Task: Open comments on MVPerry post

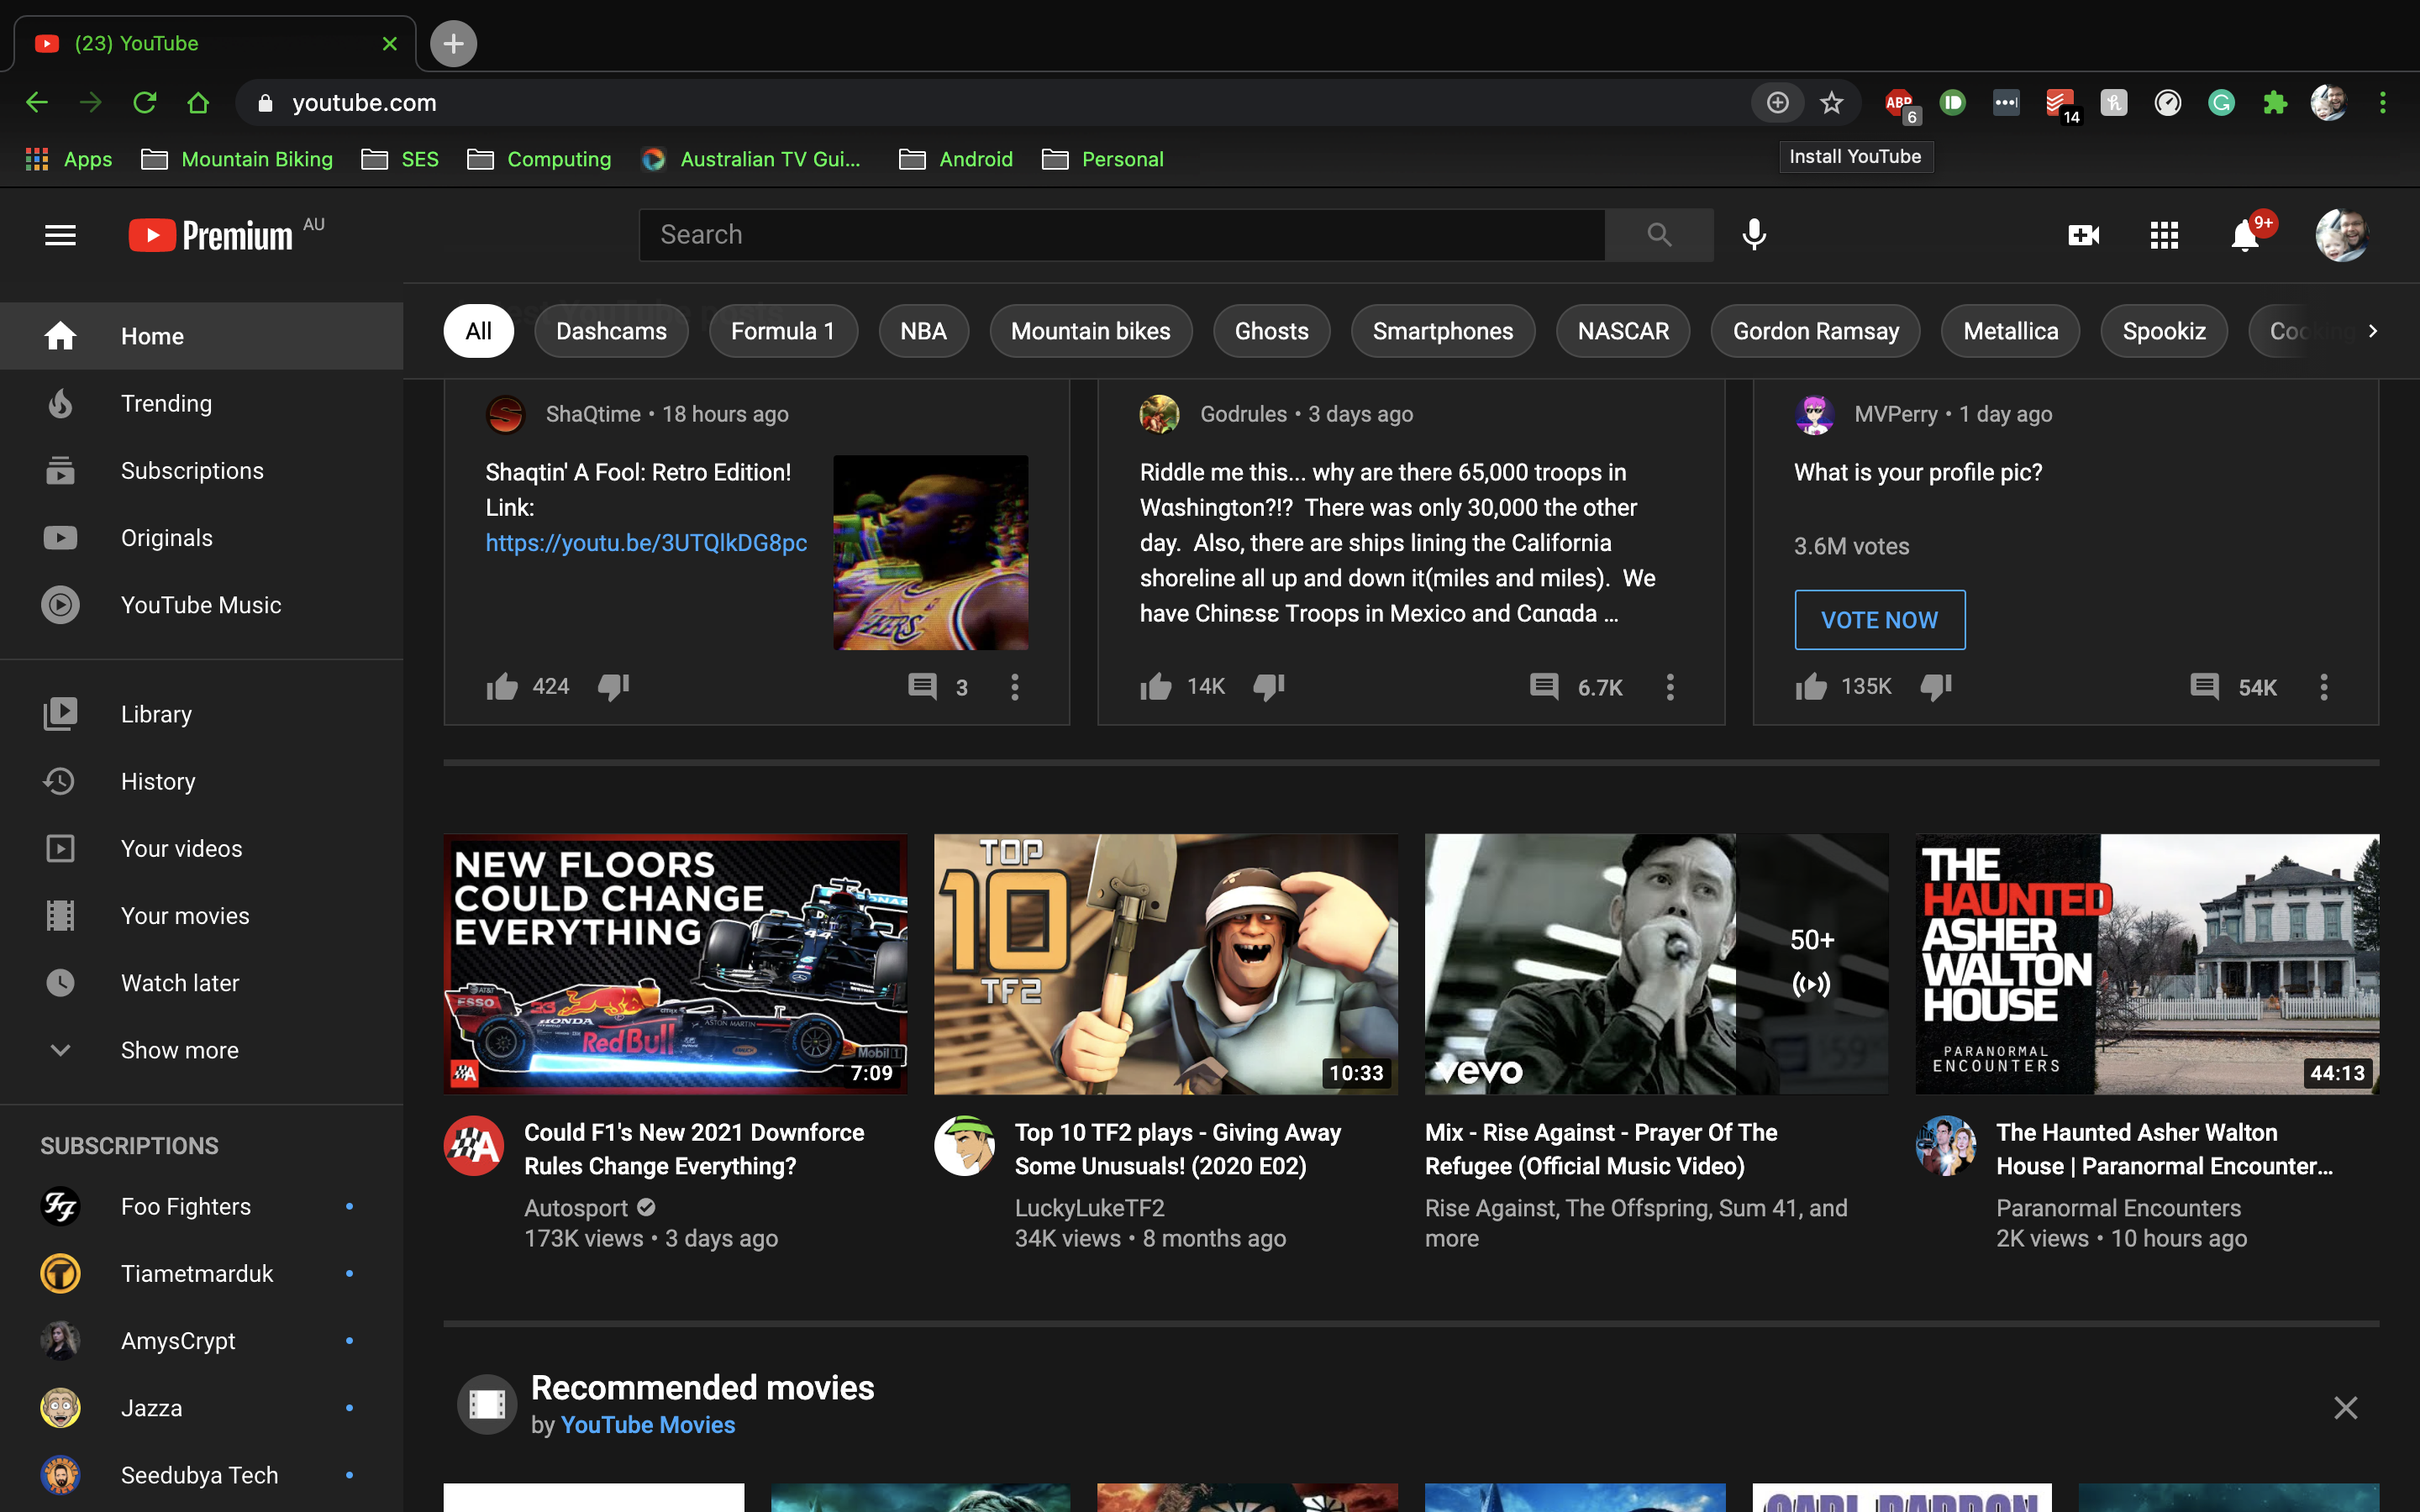Action: pyautogui.click(x=2205, y=686)
